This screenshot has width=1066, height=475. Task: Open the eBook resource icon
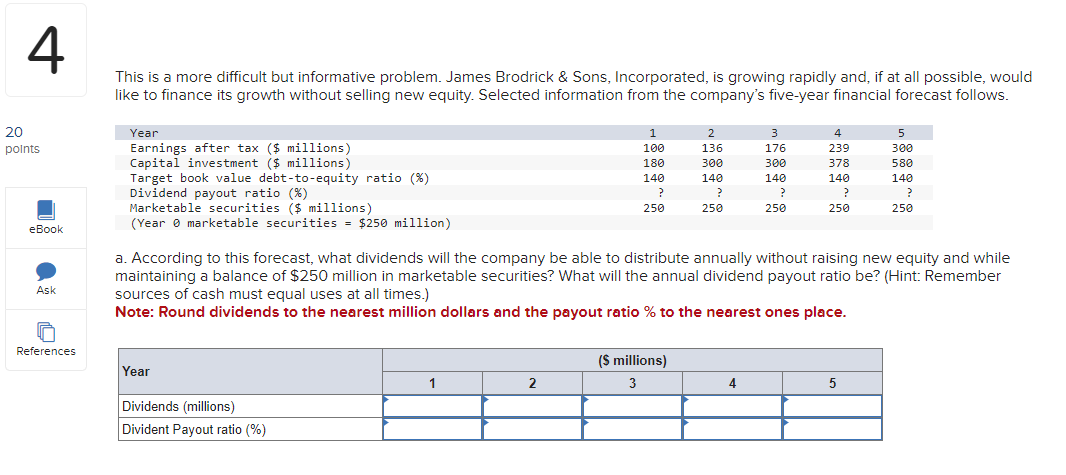coord(46,209)
